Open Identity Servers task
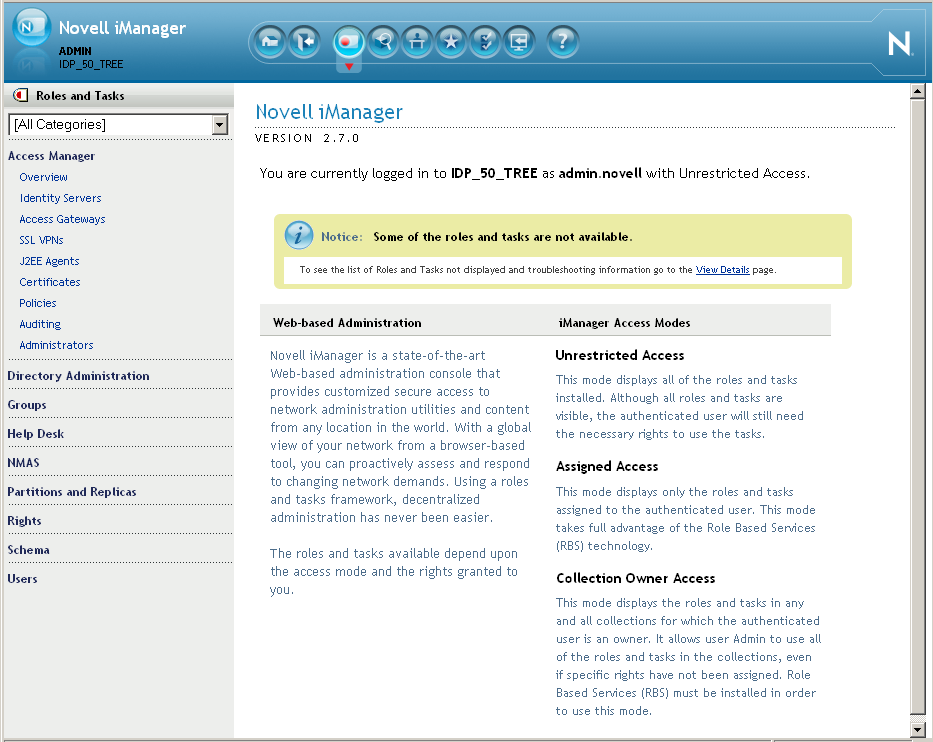Viewport: 933px width, 742px height. tap(60, 198)
